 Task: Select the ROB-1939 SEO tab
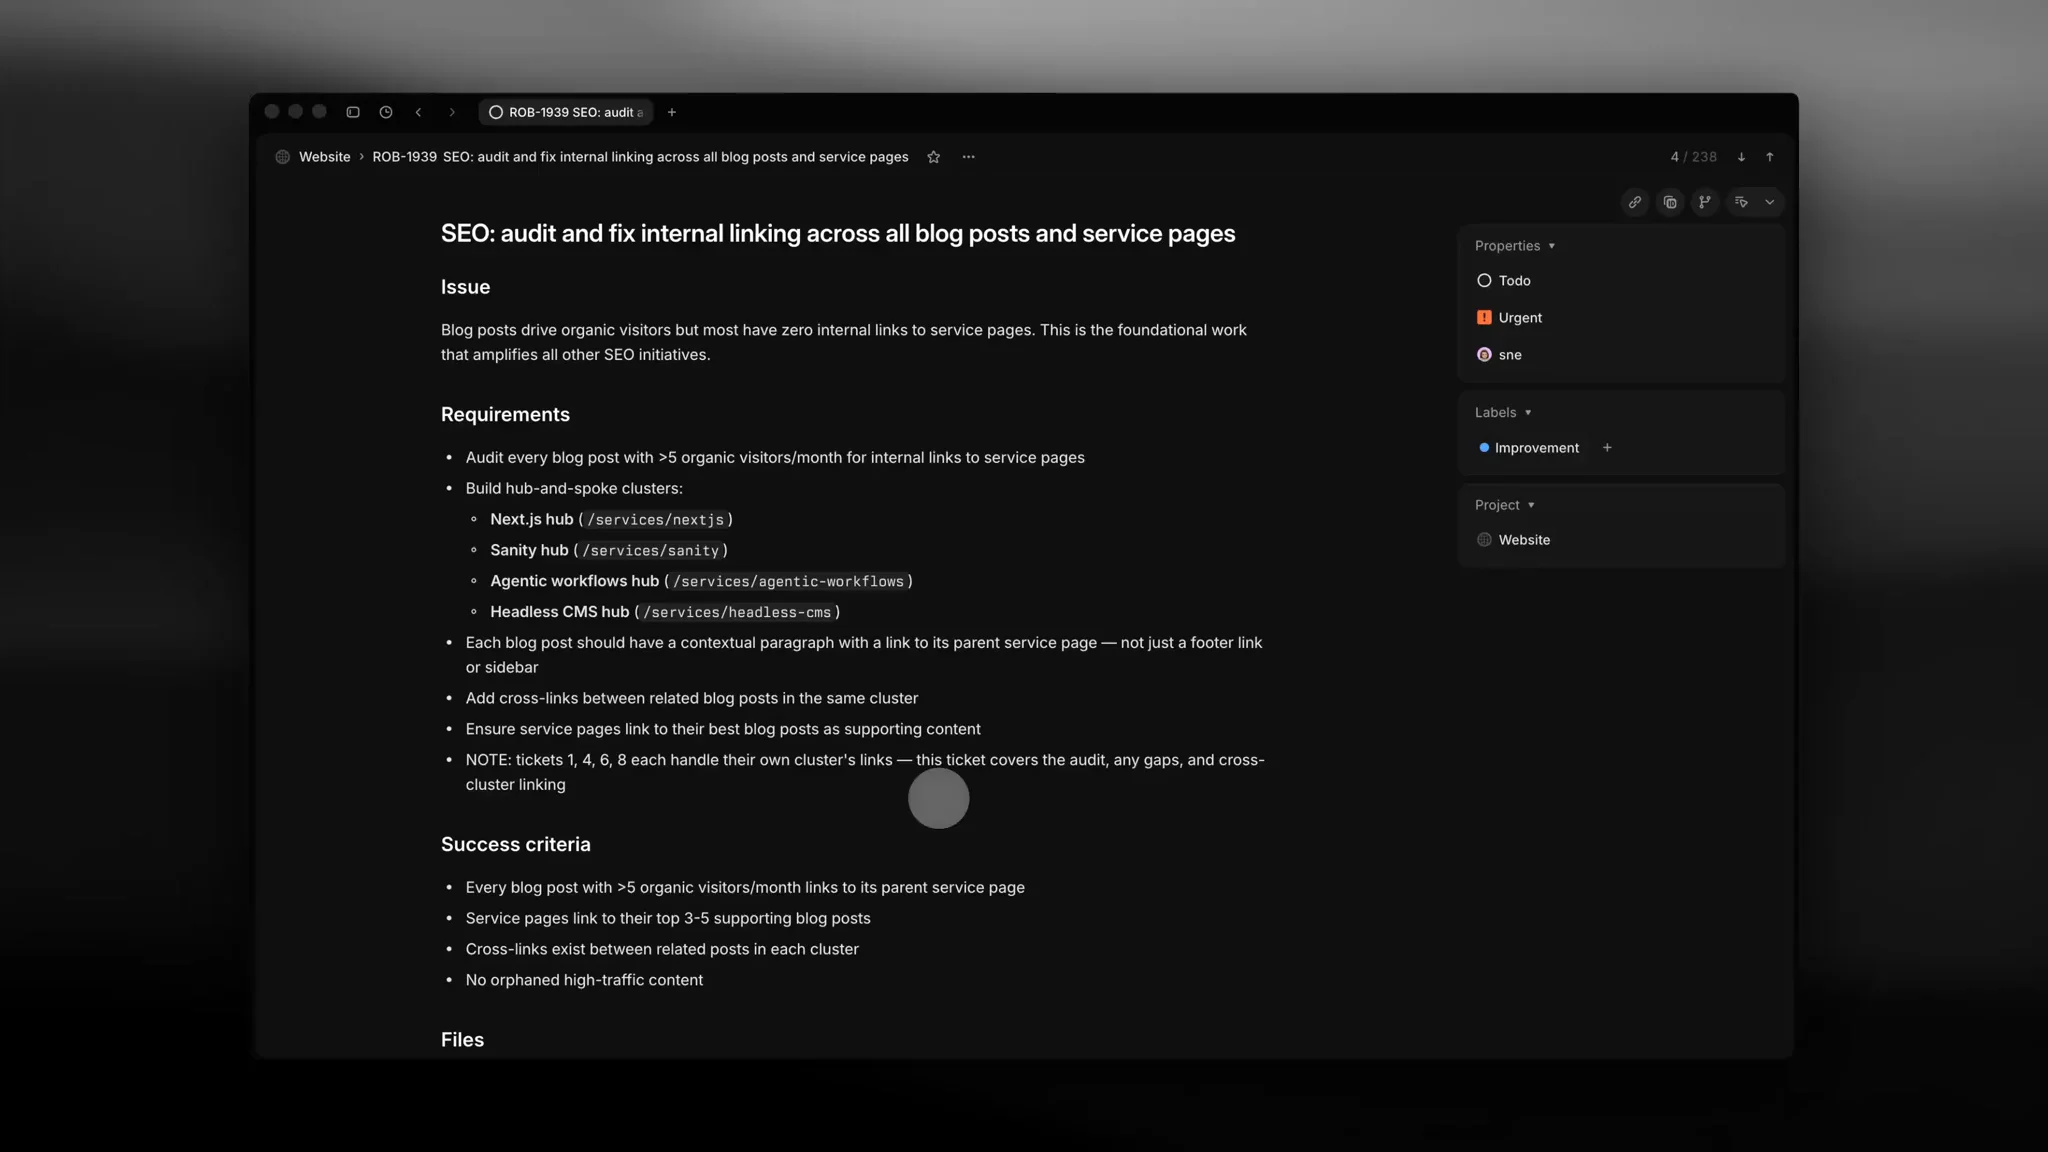click(566, 112)
